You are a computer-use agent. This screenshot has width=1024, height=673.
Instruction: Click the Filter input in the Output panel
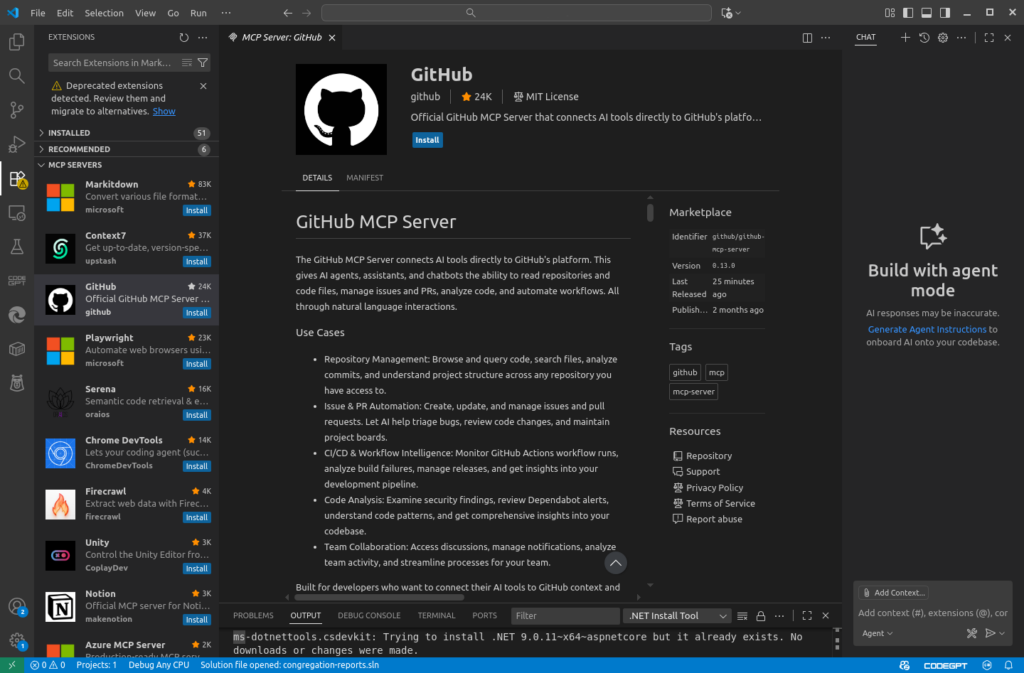564,615
